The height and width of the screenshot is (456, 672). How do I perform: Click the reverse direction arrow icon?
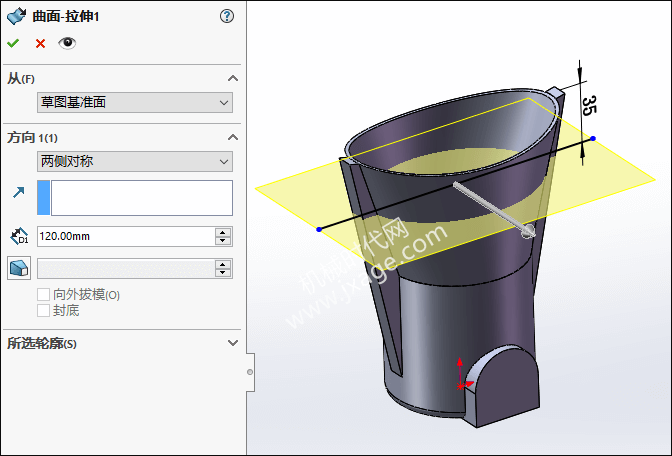18,193
